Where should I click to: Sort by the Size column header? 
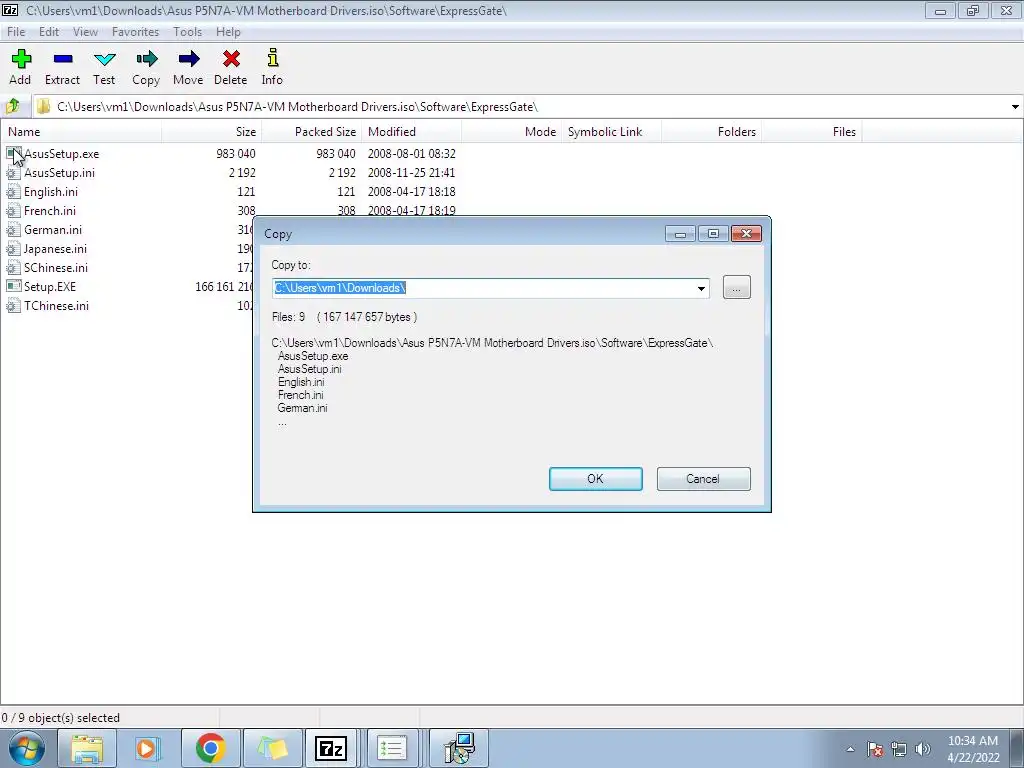tap(212, 132)
